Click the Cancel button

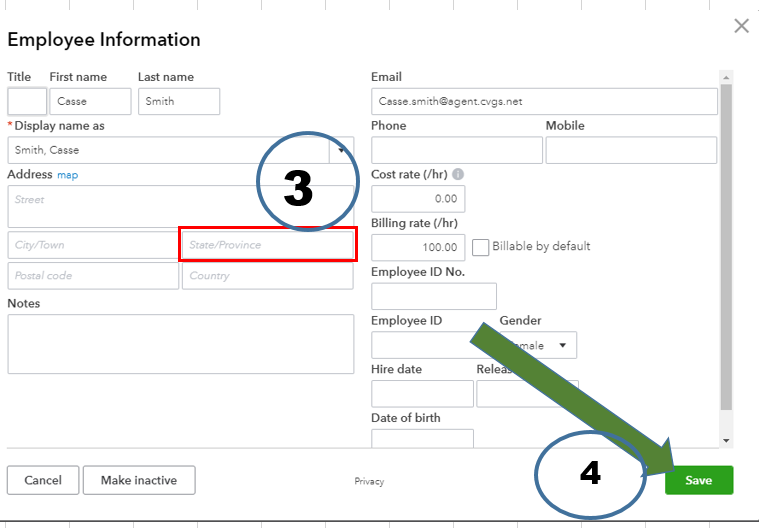(43, 480)
